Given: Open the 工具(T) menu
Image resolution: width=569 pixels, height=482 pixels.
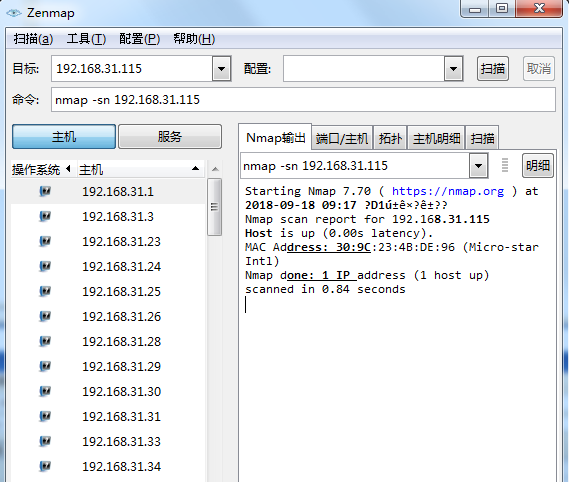Looking at the screenshot, I should point(86,38).
